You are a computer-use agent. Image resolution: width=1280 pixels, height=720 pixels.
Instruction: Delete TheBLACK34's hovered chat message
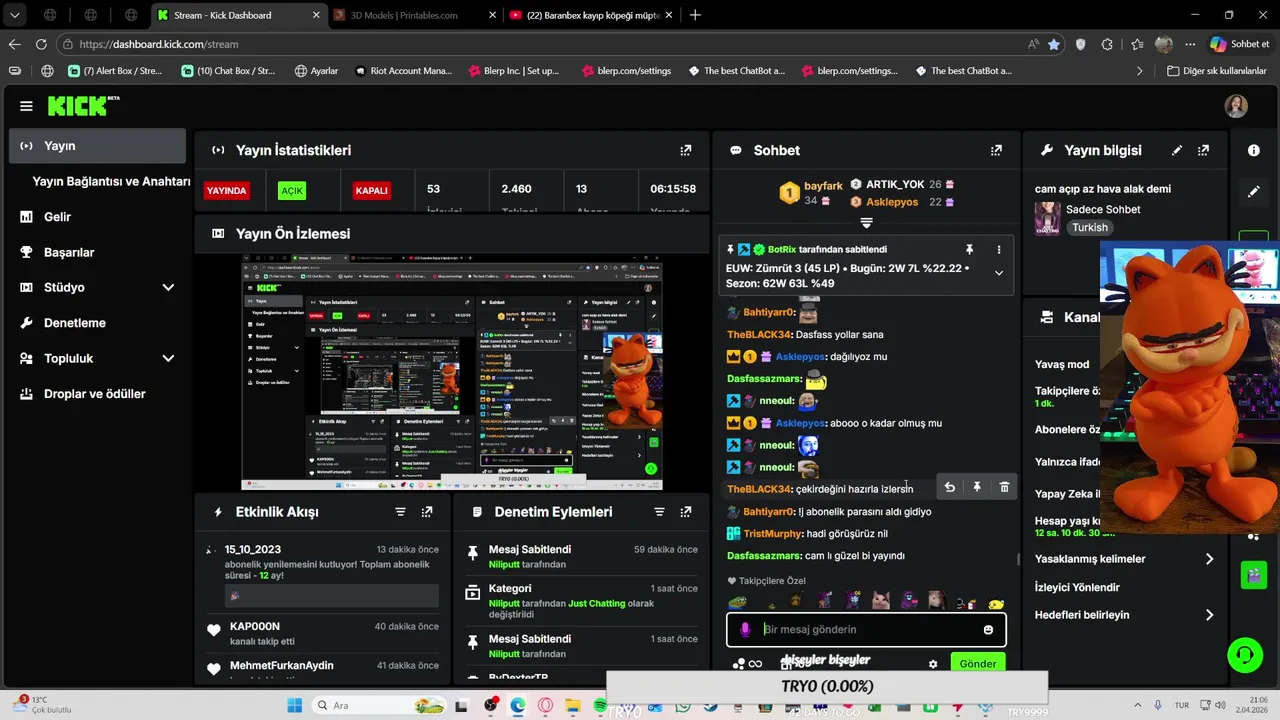1004,487
